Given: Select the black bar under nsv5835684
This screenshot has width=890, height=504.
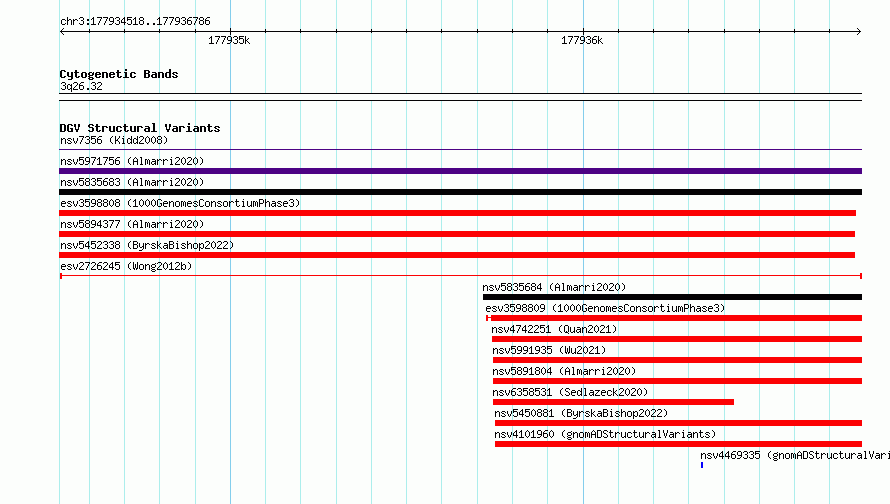Looking at the screenshot, I should [673, 297].
